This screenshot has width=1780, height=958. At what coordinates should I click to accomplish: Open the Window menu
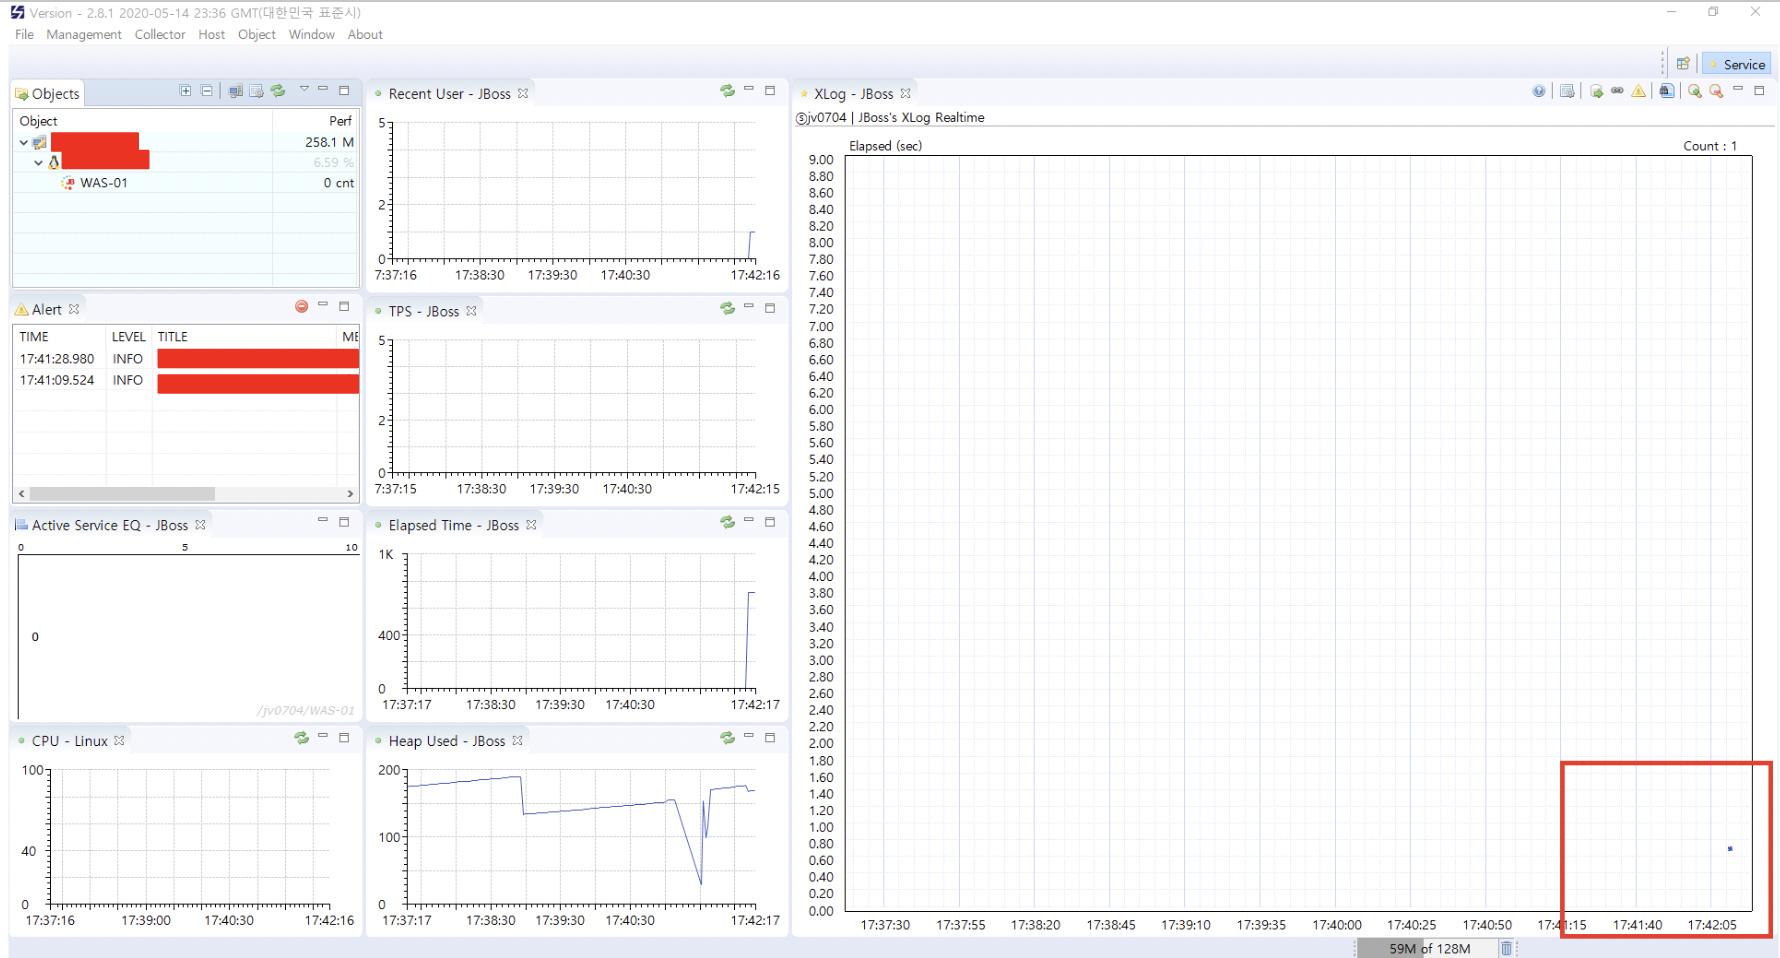pyautogui.click(x=312, y=34)
